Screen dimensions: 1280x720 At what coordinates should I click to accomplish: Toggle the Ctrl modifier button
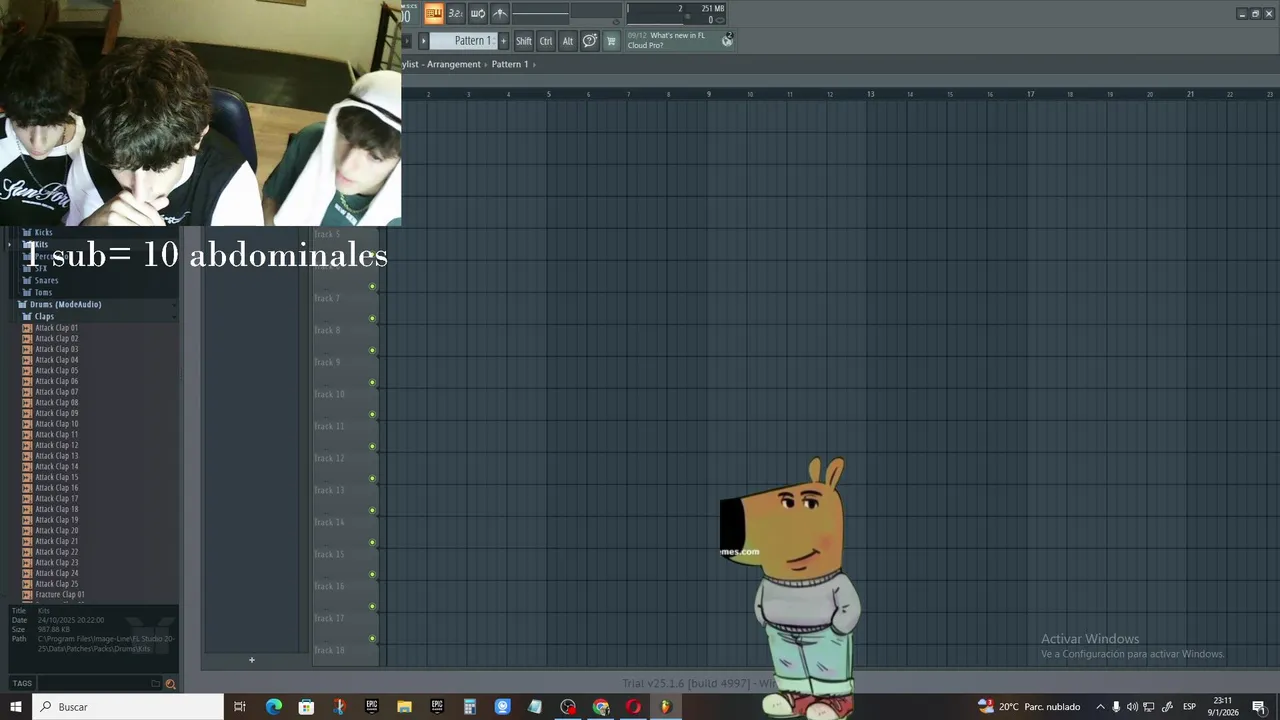[x=546, y=41]
